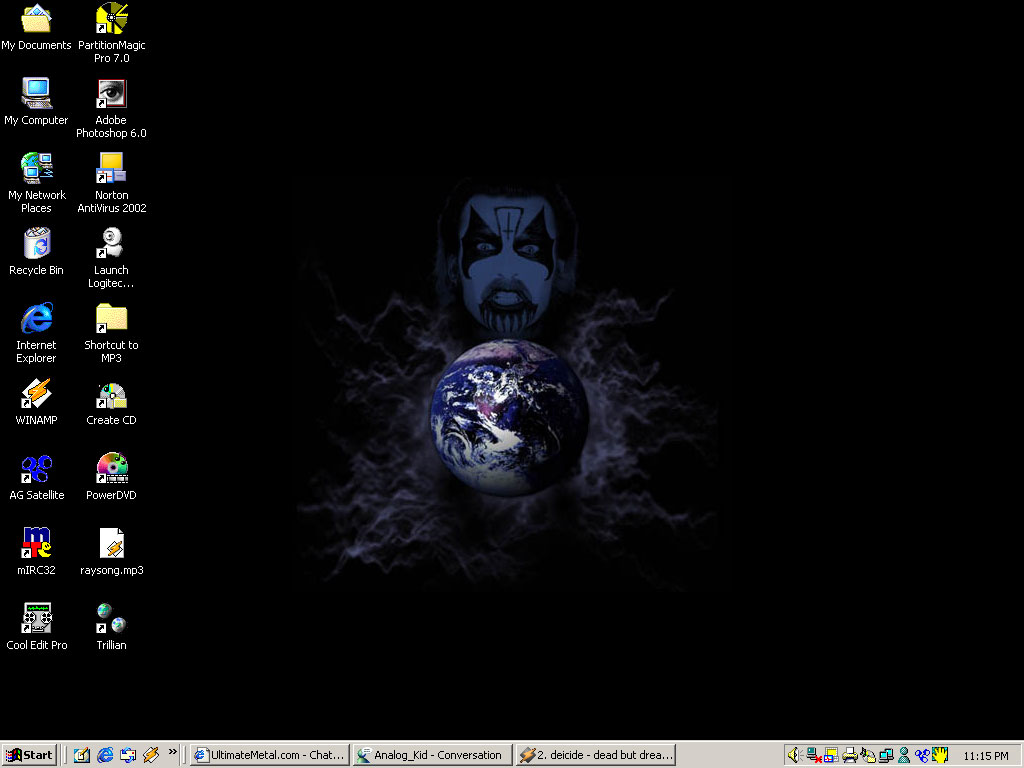Select the Recycle Bin icon
1024x768 pixels.
click(x=37, y=252)
